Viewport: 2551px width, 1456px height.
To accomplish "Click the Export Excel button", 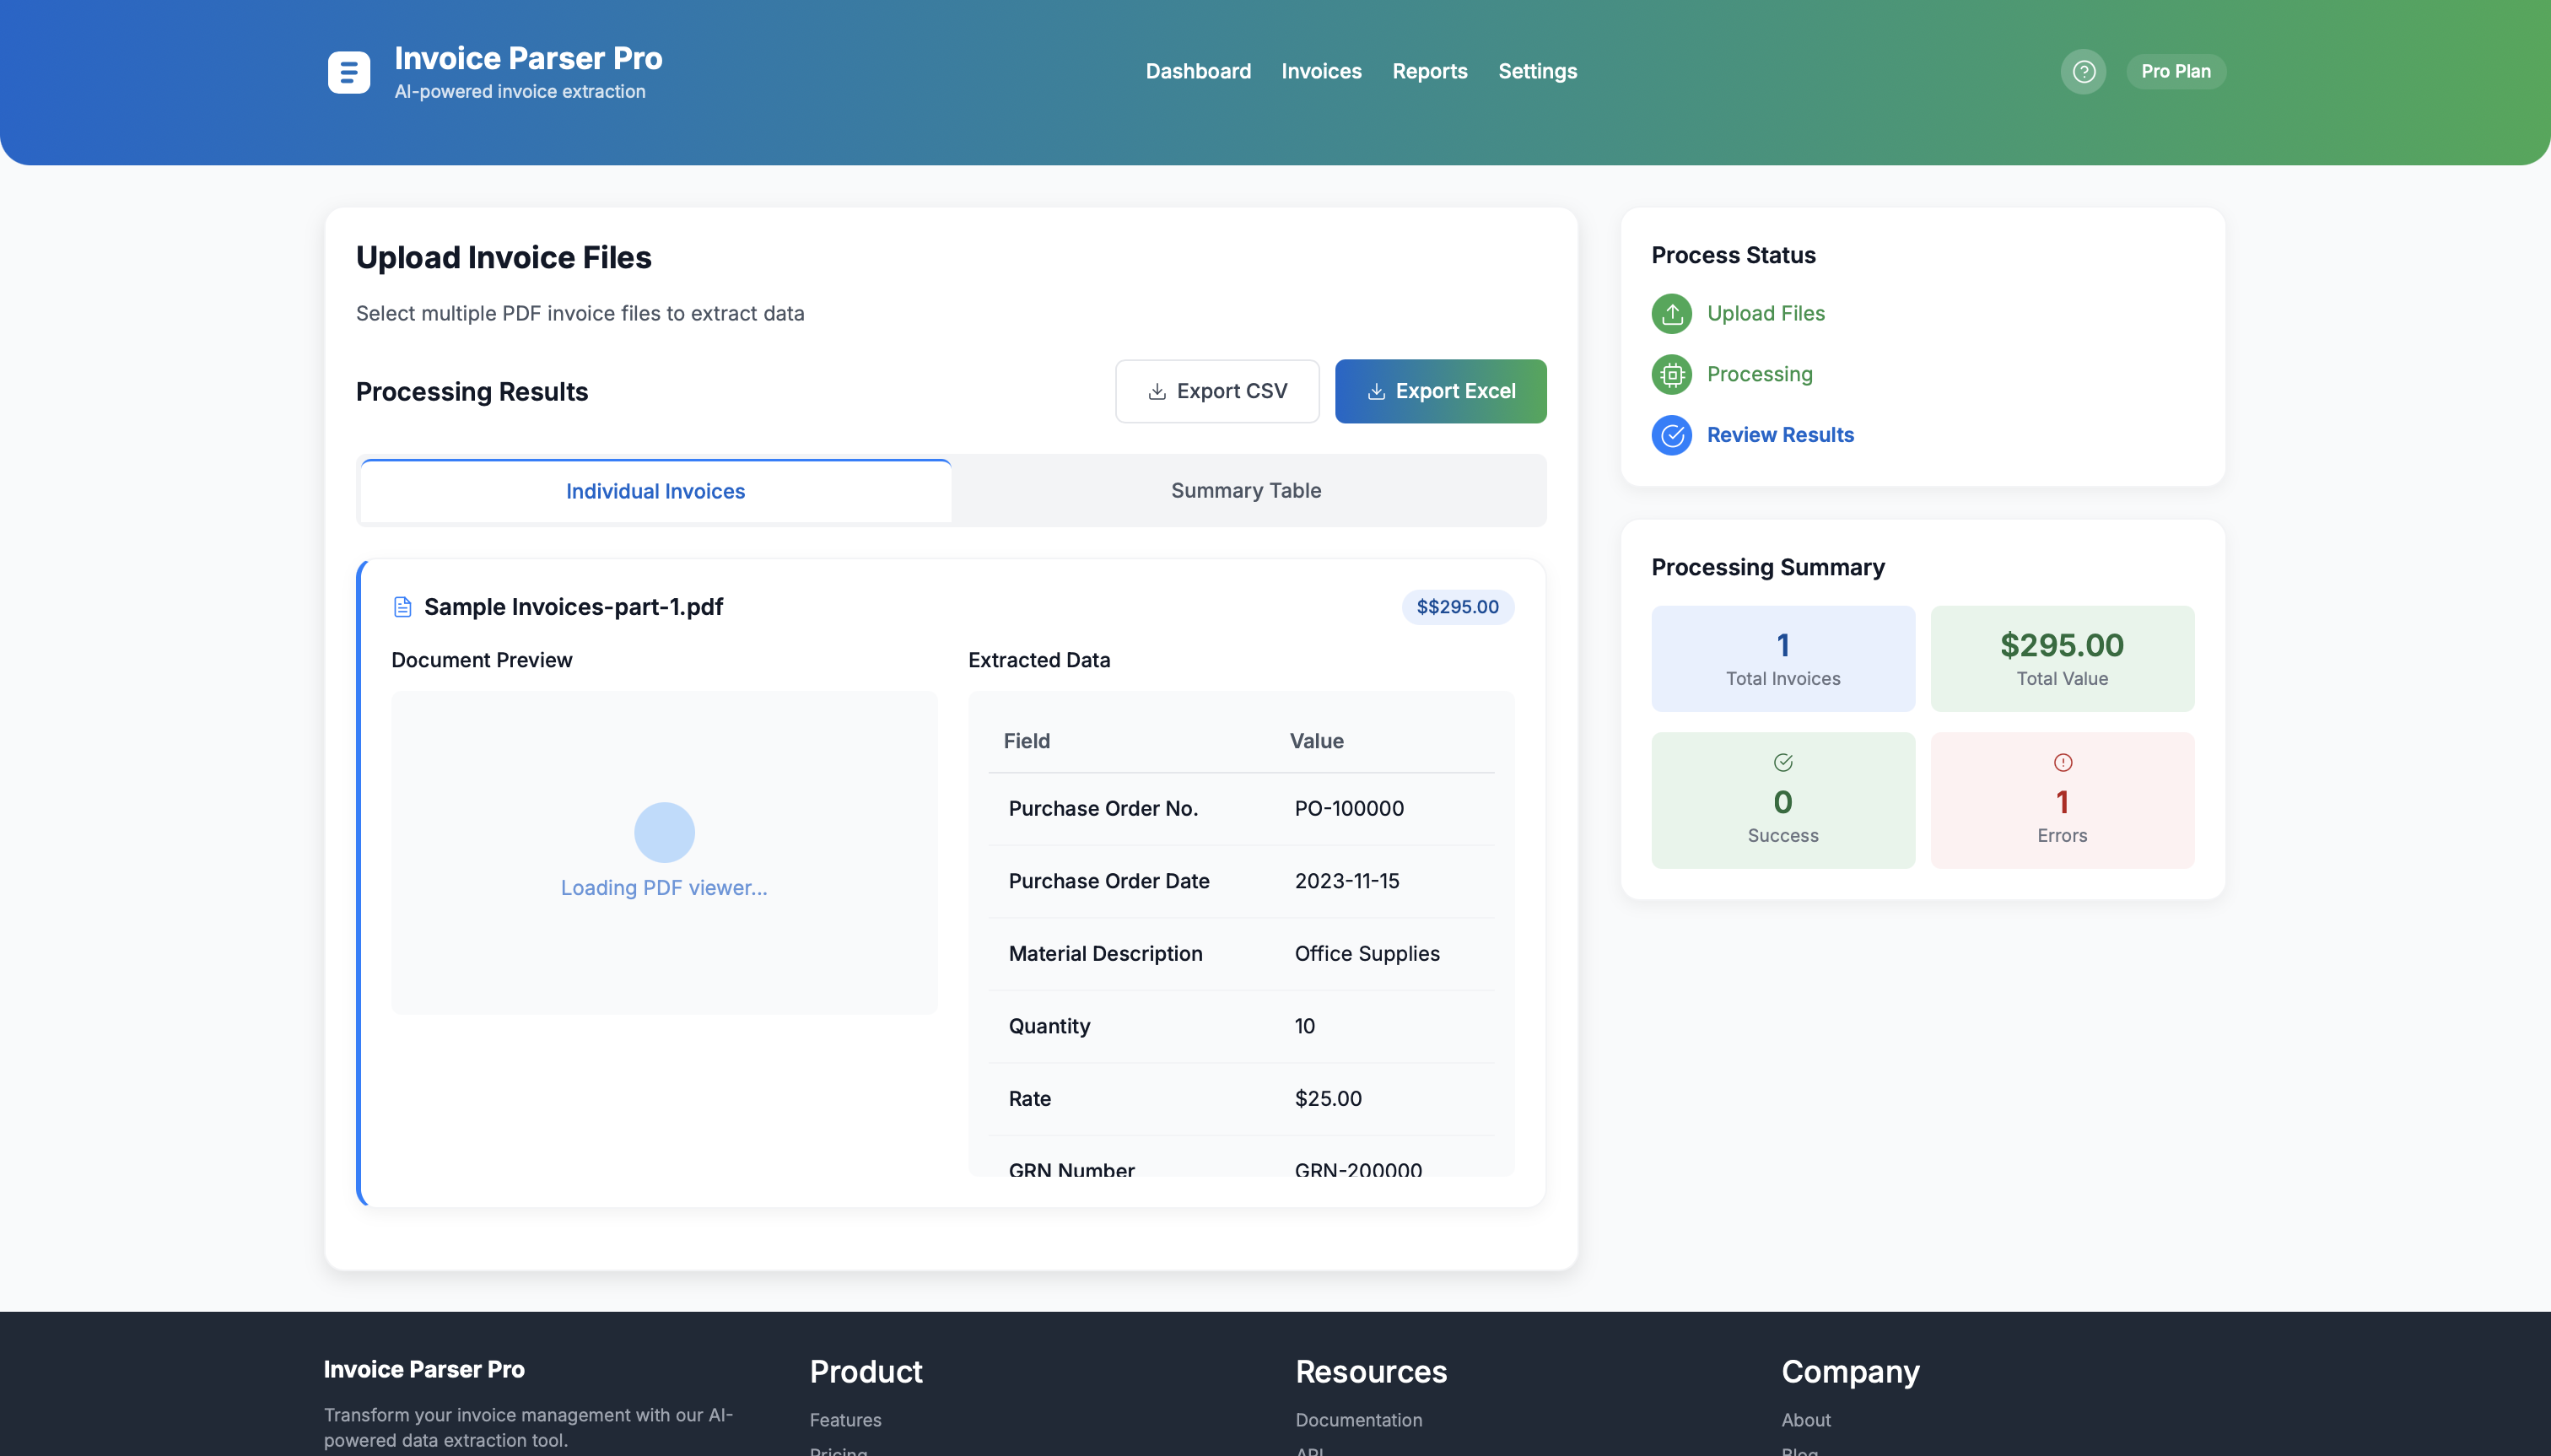I will pos(1440,391).
